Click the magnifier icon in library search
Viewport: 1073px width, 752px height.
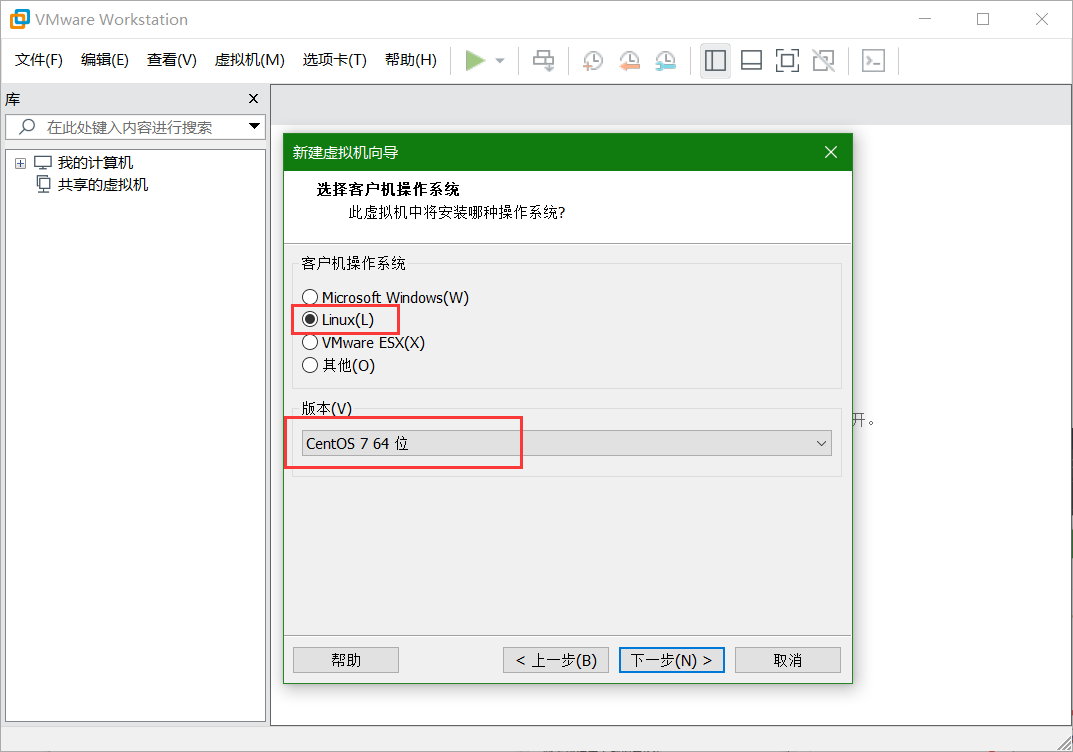click(x=27, y=127)
